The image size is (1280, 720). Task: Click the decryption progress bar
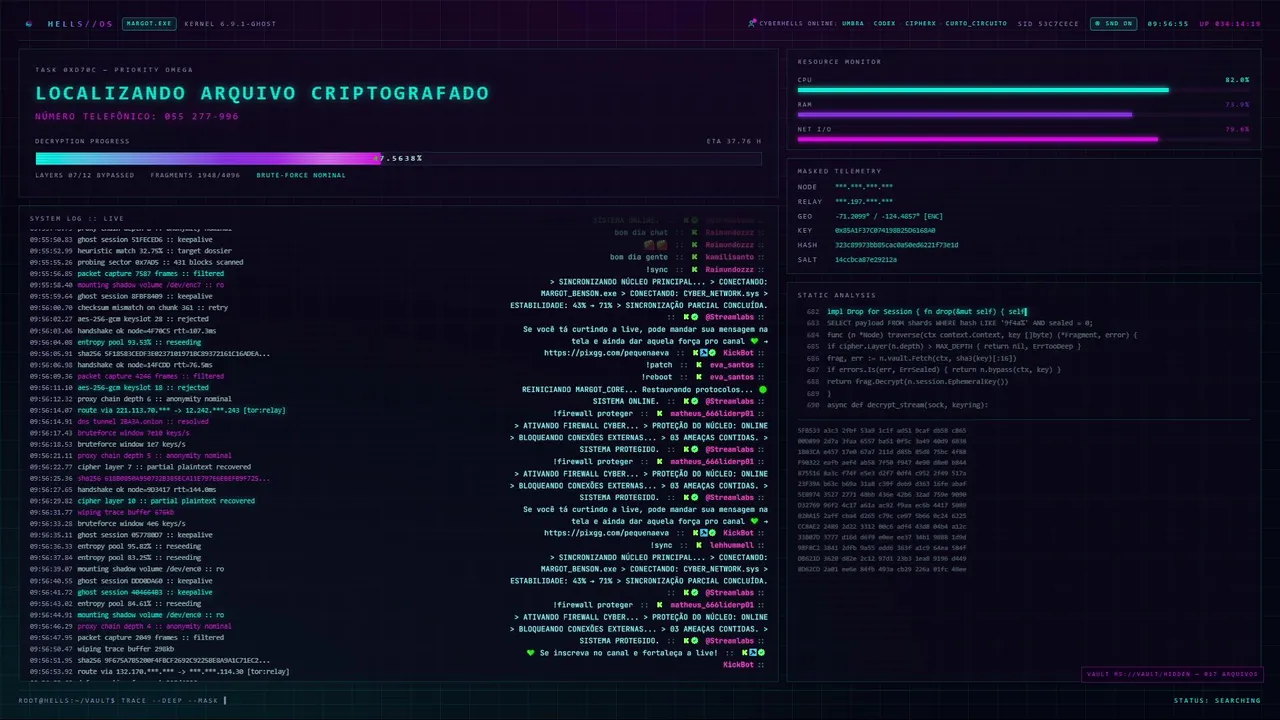398,158
